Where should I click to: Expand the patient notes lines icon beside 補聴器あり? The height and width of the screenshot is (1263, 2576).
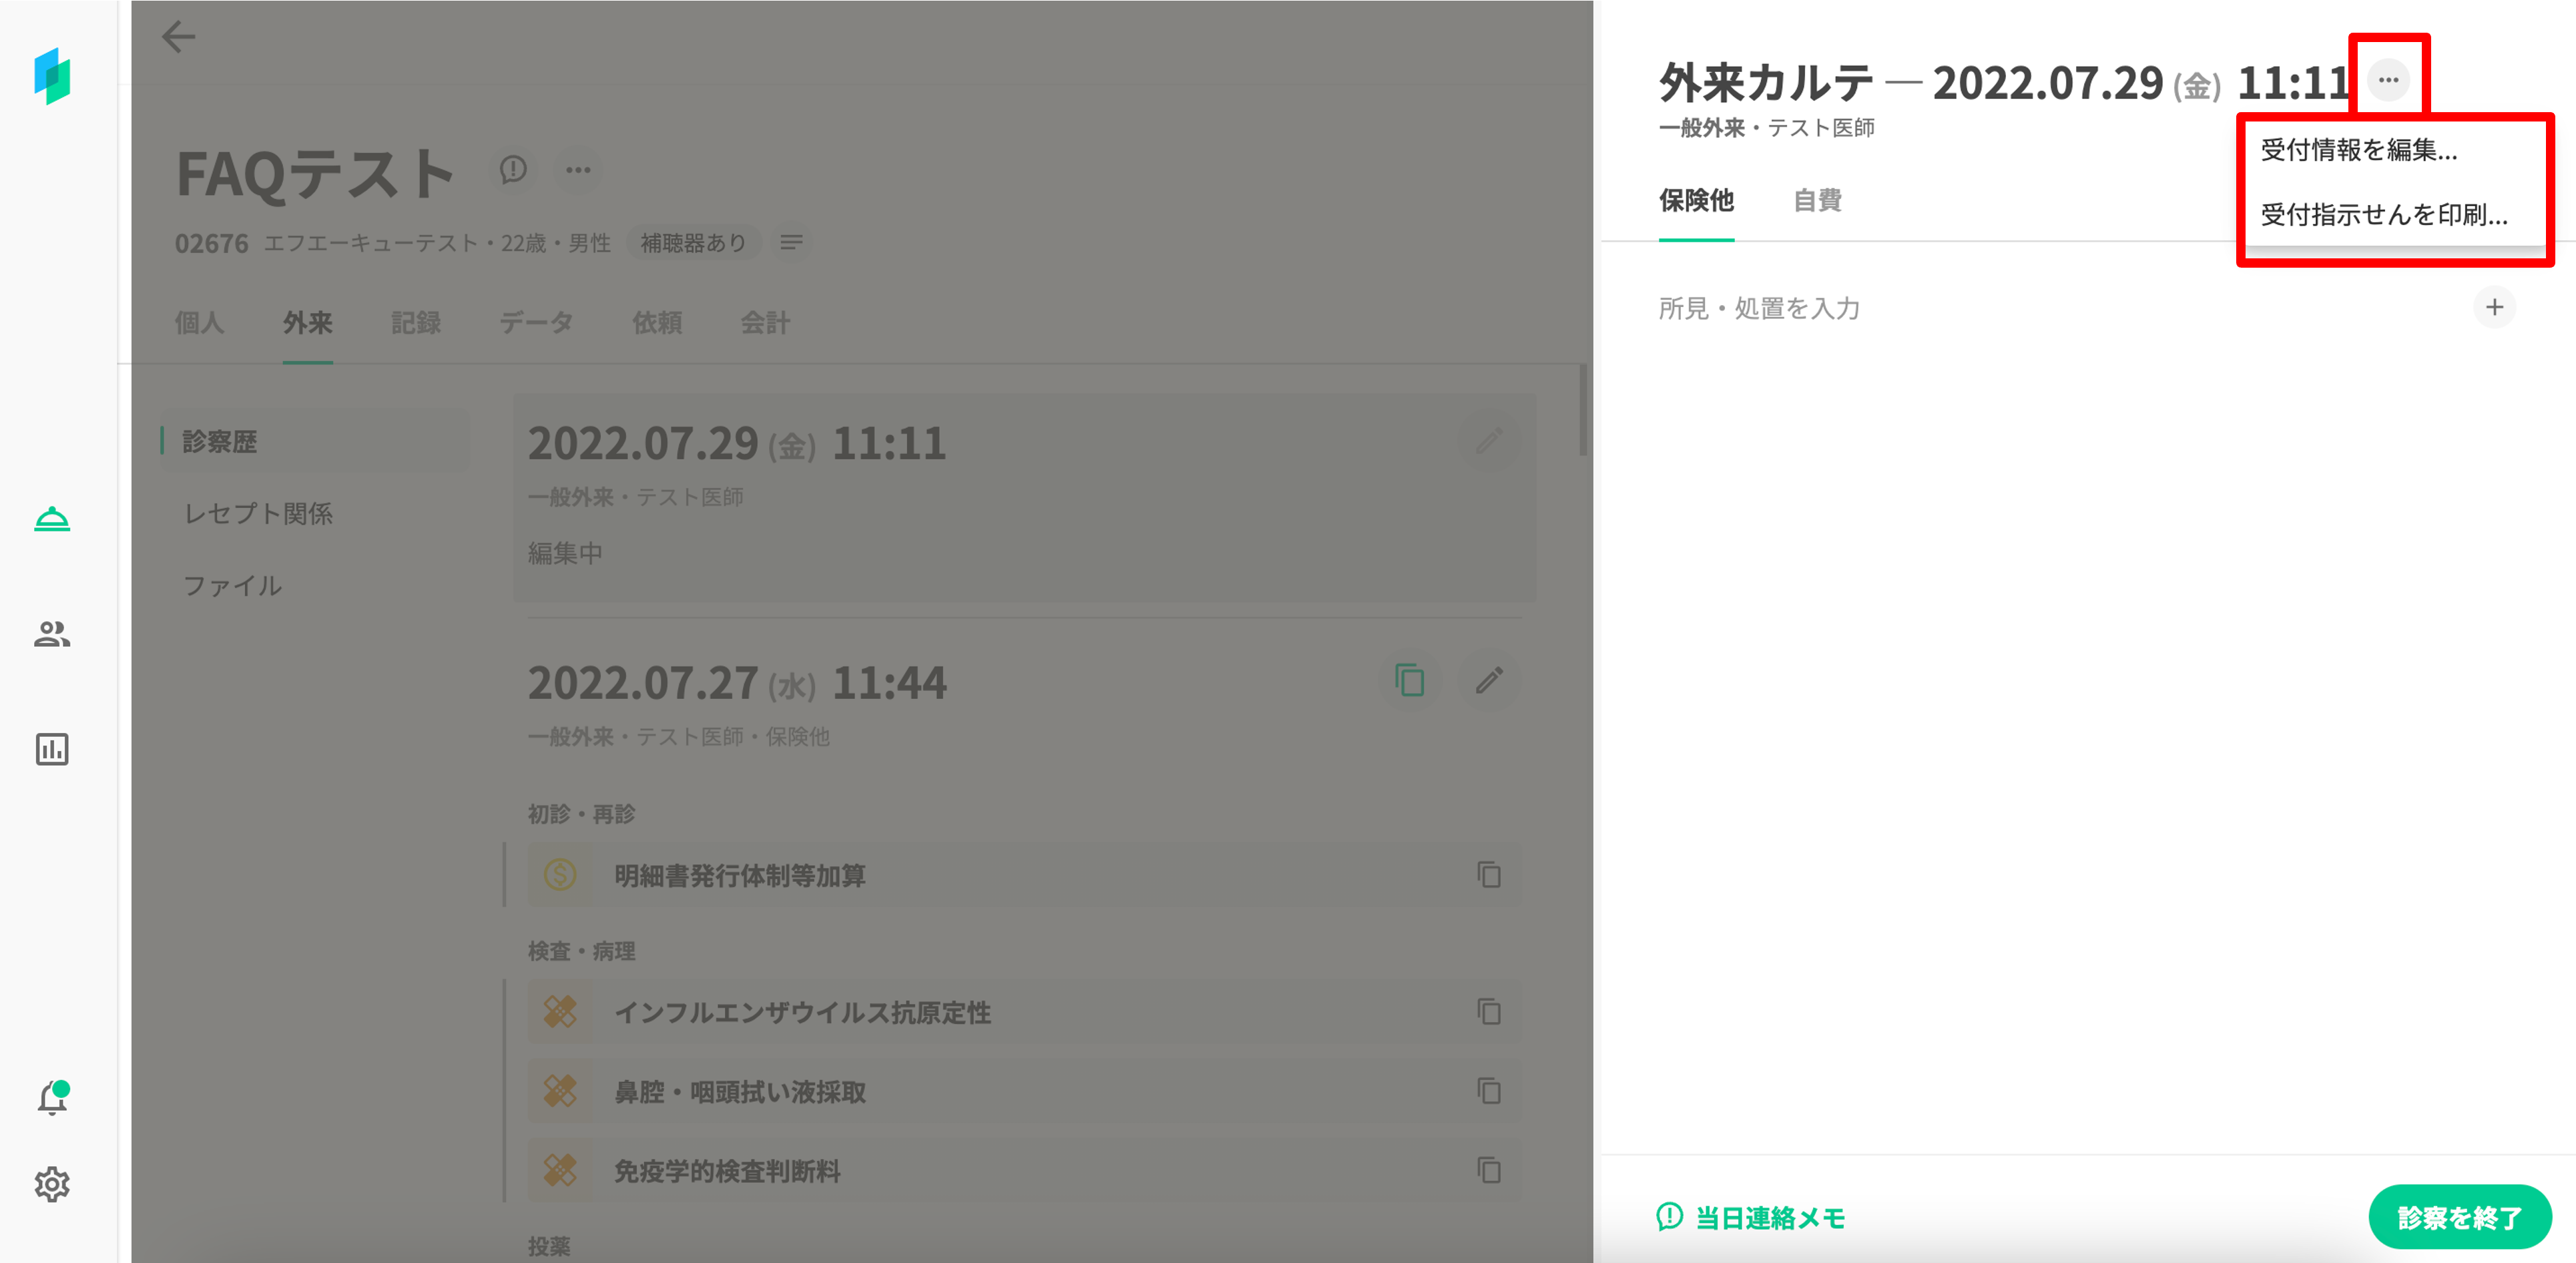pyautogui.click(x=791, y=243)
